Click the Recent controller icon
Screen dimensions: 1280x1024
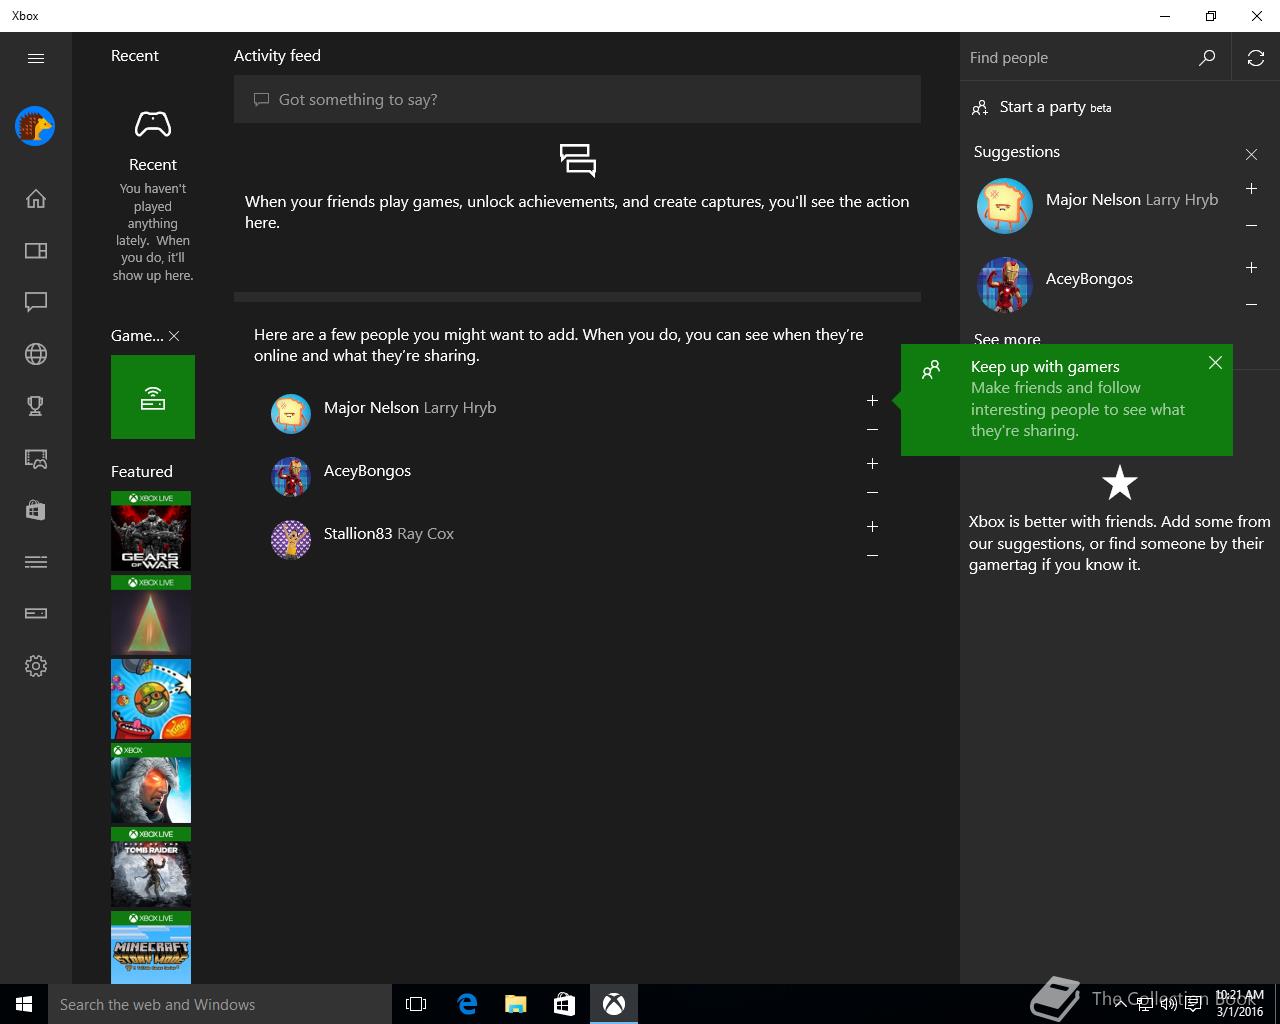click(x=153, y=124)
